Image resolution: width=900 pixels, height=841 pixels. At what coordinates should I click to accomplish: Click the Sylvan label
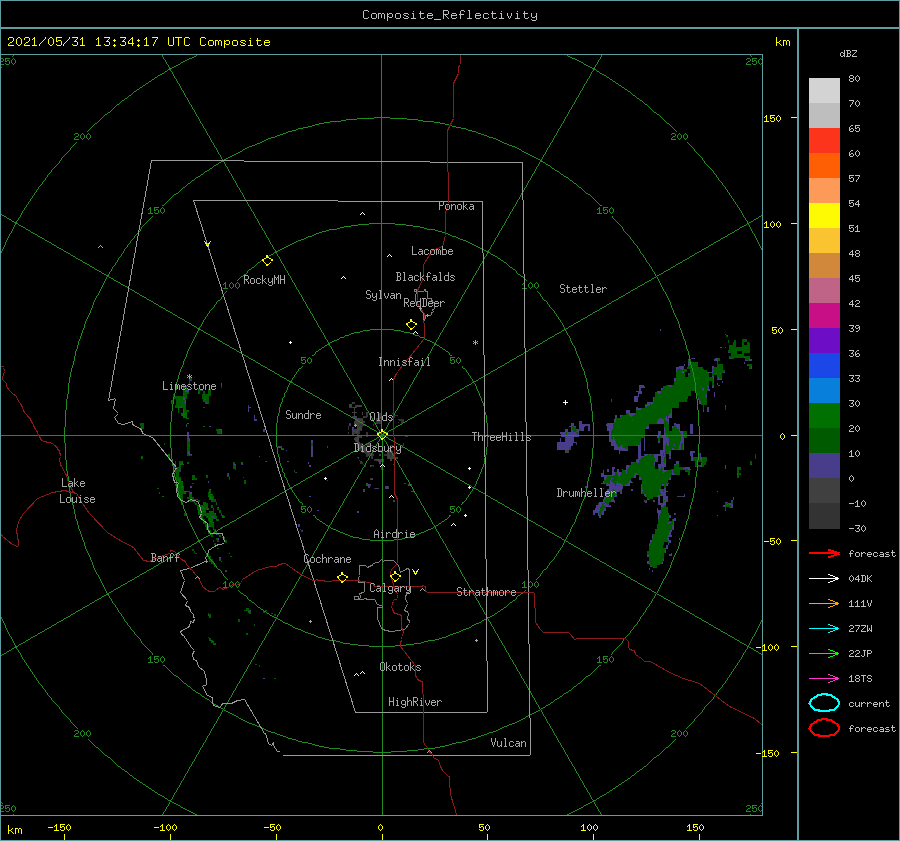(x=383, y=295)
